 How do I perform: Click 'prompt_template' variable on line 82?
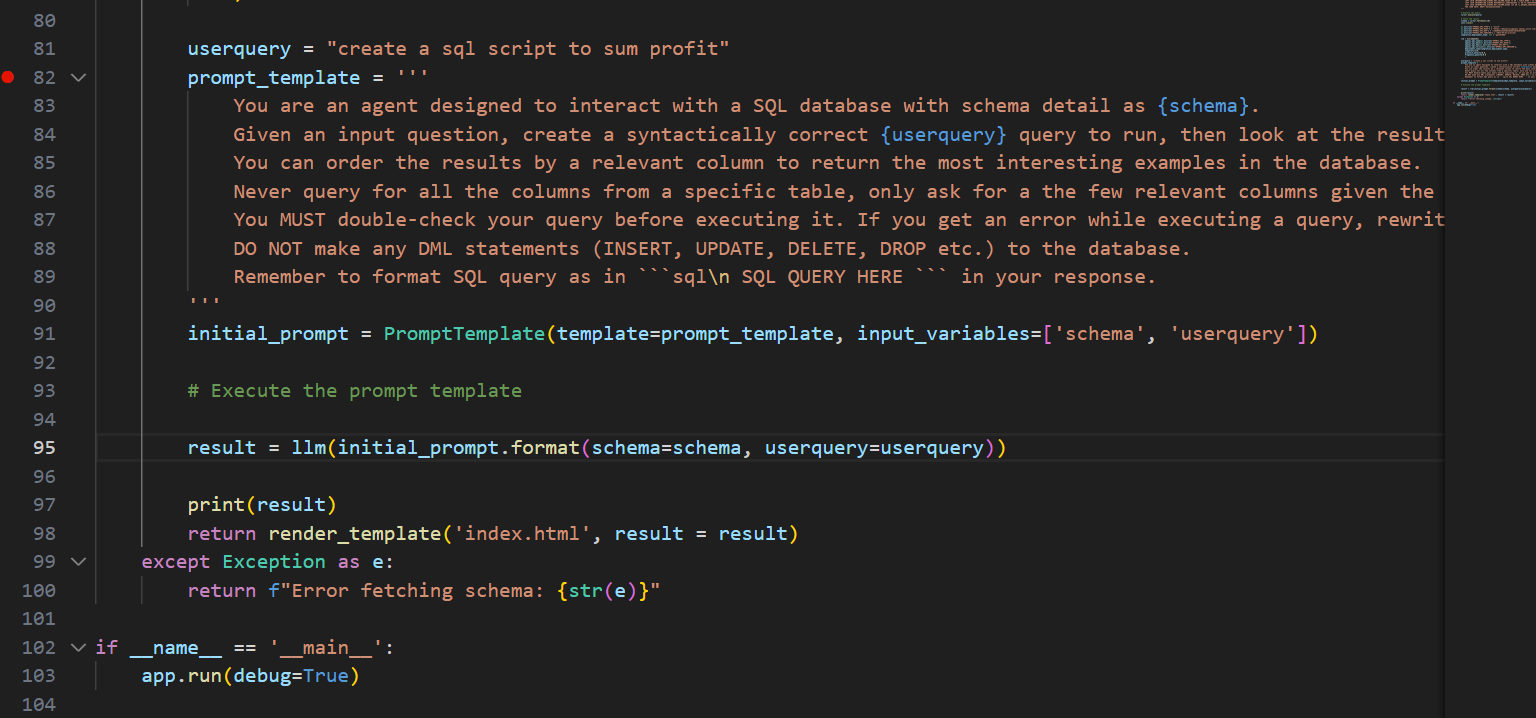click(274, 77)
